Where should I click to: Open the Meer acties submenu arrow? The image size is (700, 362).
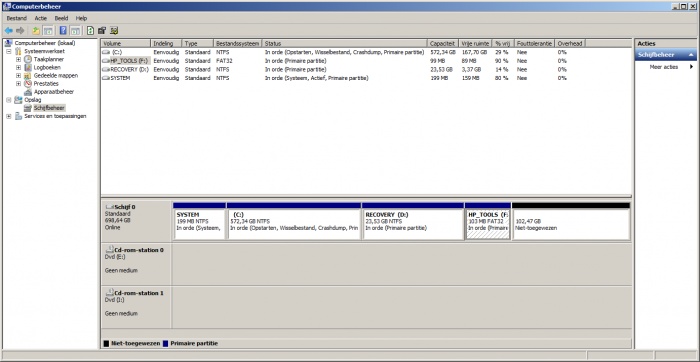click(x=692, y=67)
